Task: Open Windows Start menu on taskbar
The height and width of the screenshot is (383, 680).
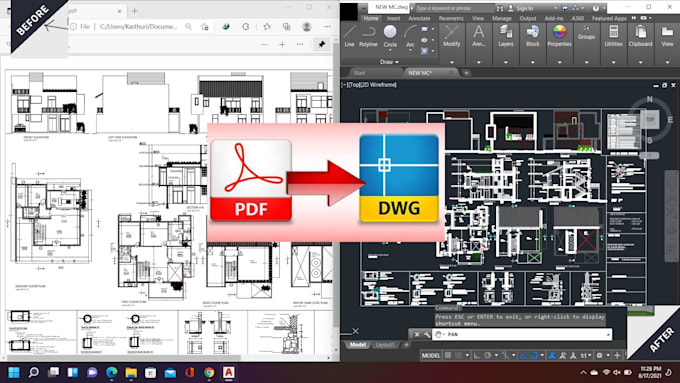Action: coord(14,373)
